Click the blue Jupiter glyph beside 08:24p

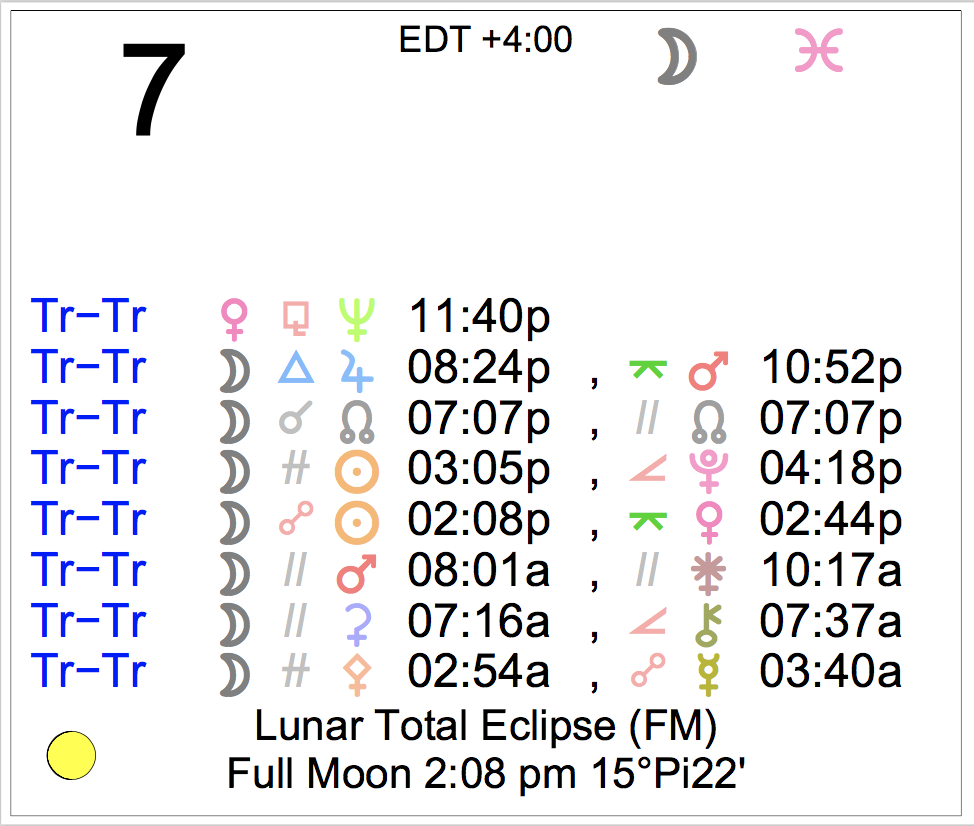tap(356, 368)
